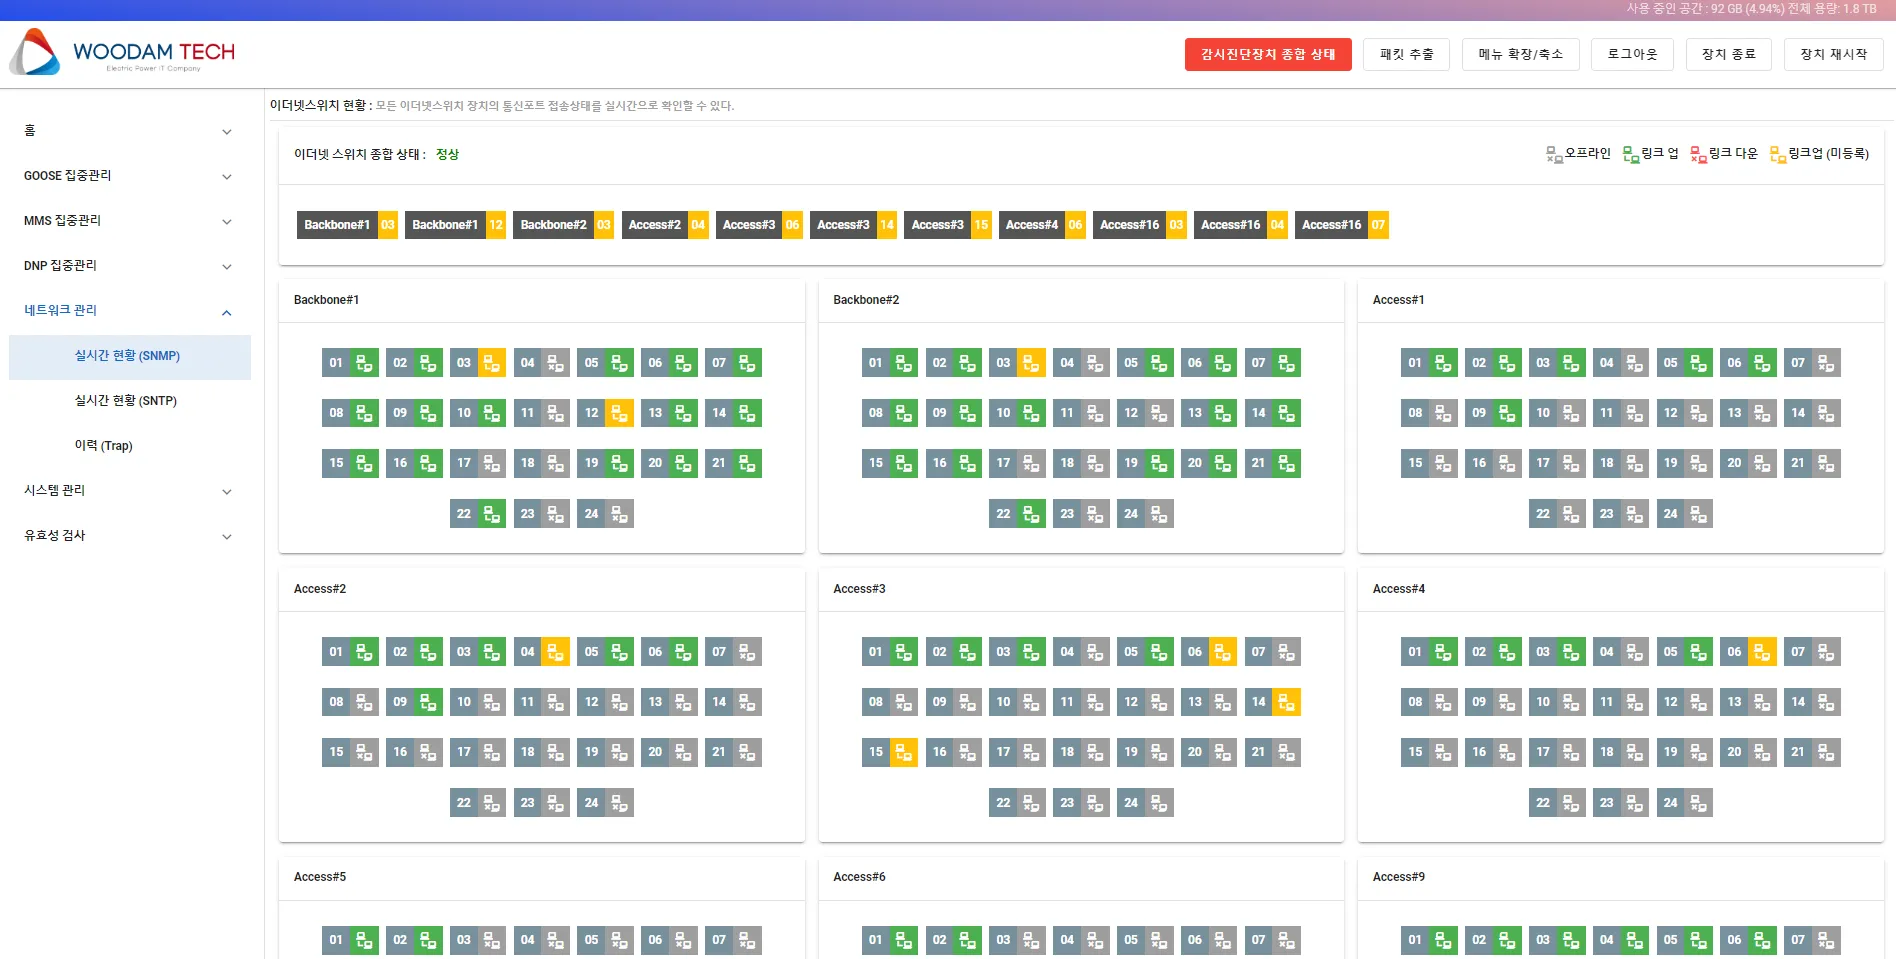Open the 이력 (Trap) menu item

(103, 446)
